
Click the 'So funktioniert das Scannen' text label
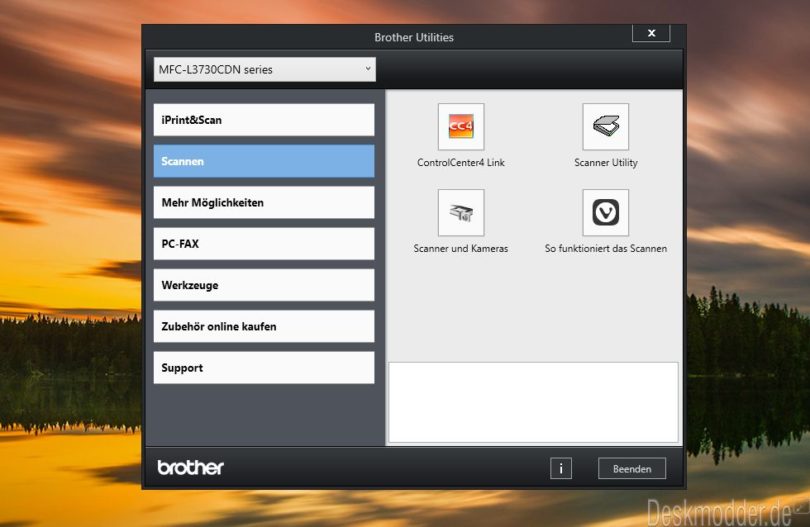[x=605, y=248]
